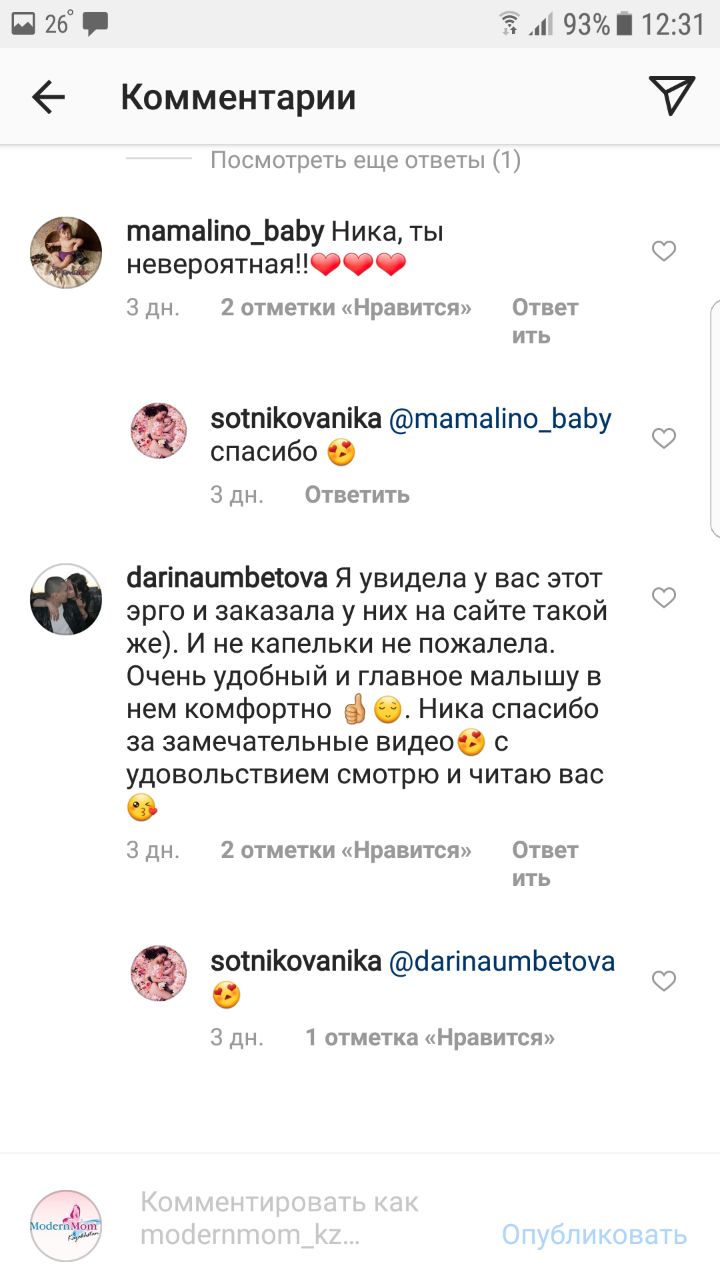The height and width of the screenshot is (1280, 720).
Task: Open the @darinaumbetova mention link
Action: click(x=501, y=961)
